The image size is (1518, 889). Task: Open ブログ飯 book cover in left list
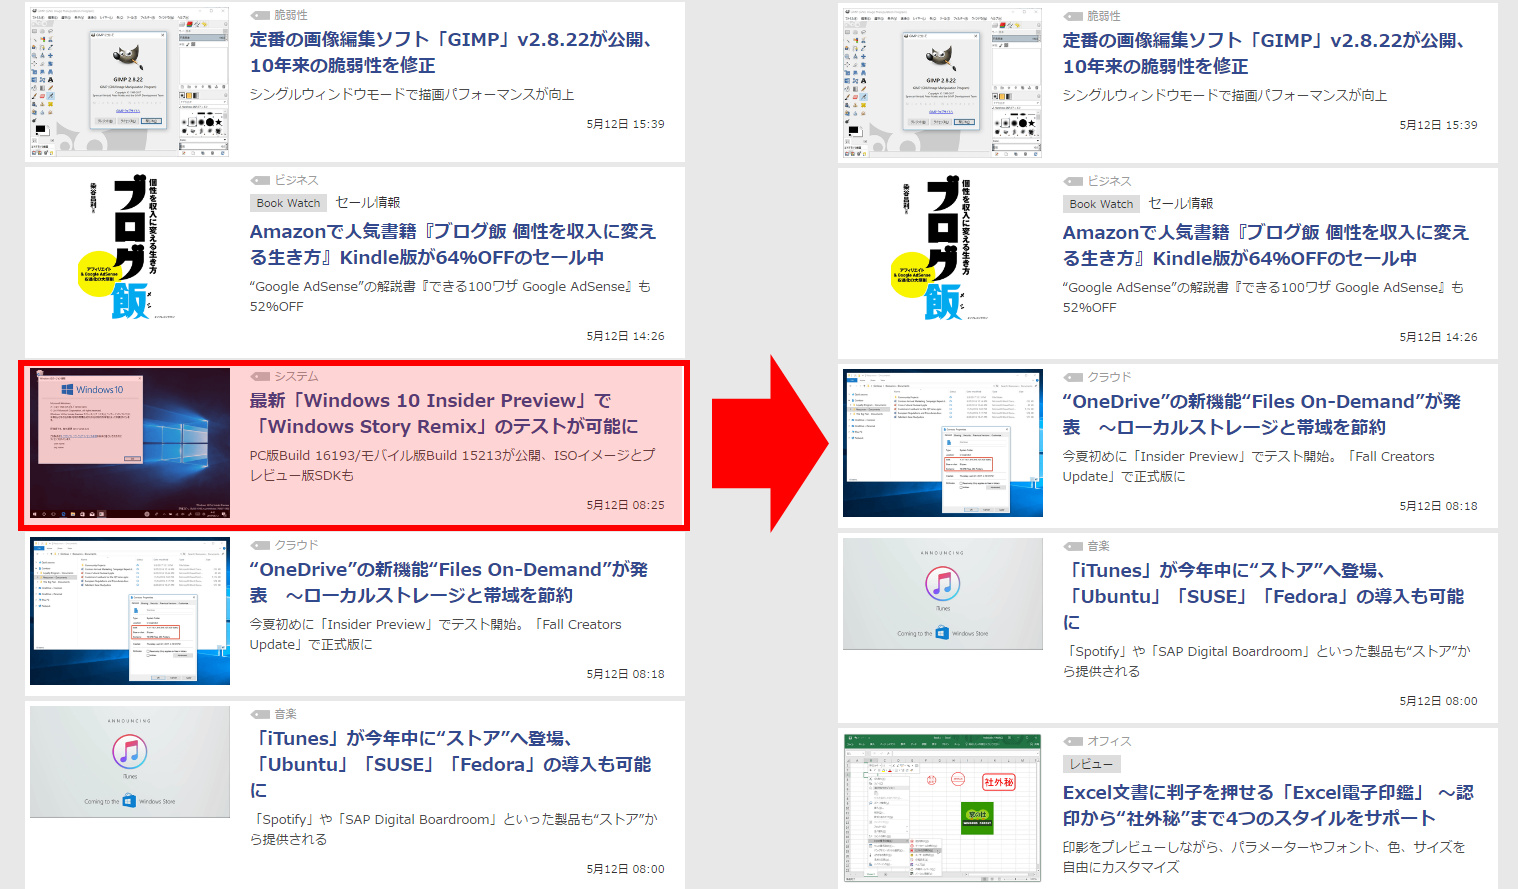pyautogui.click(x=130, y=247)
